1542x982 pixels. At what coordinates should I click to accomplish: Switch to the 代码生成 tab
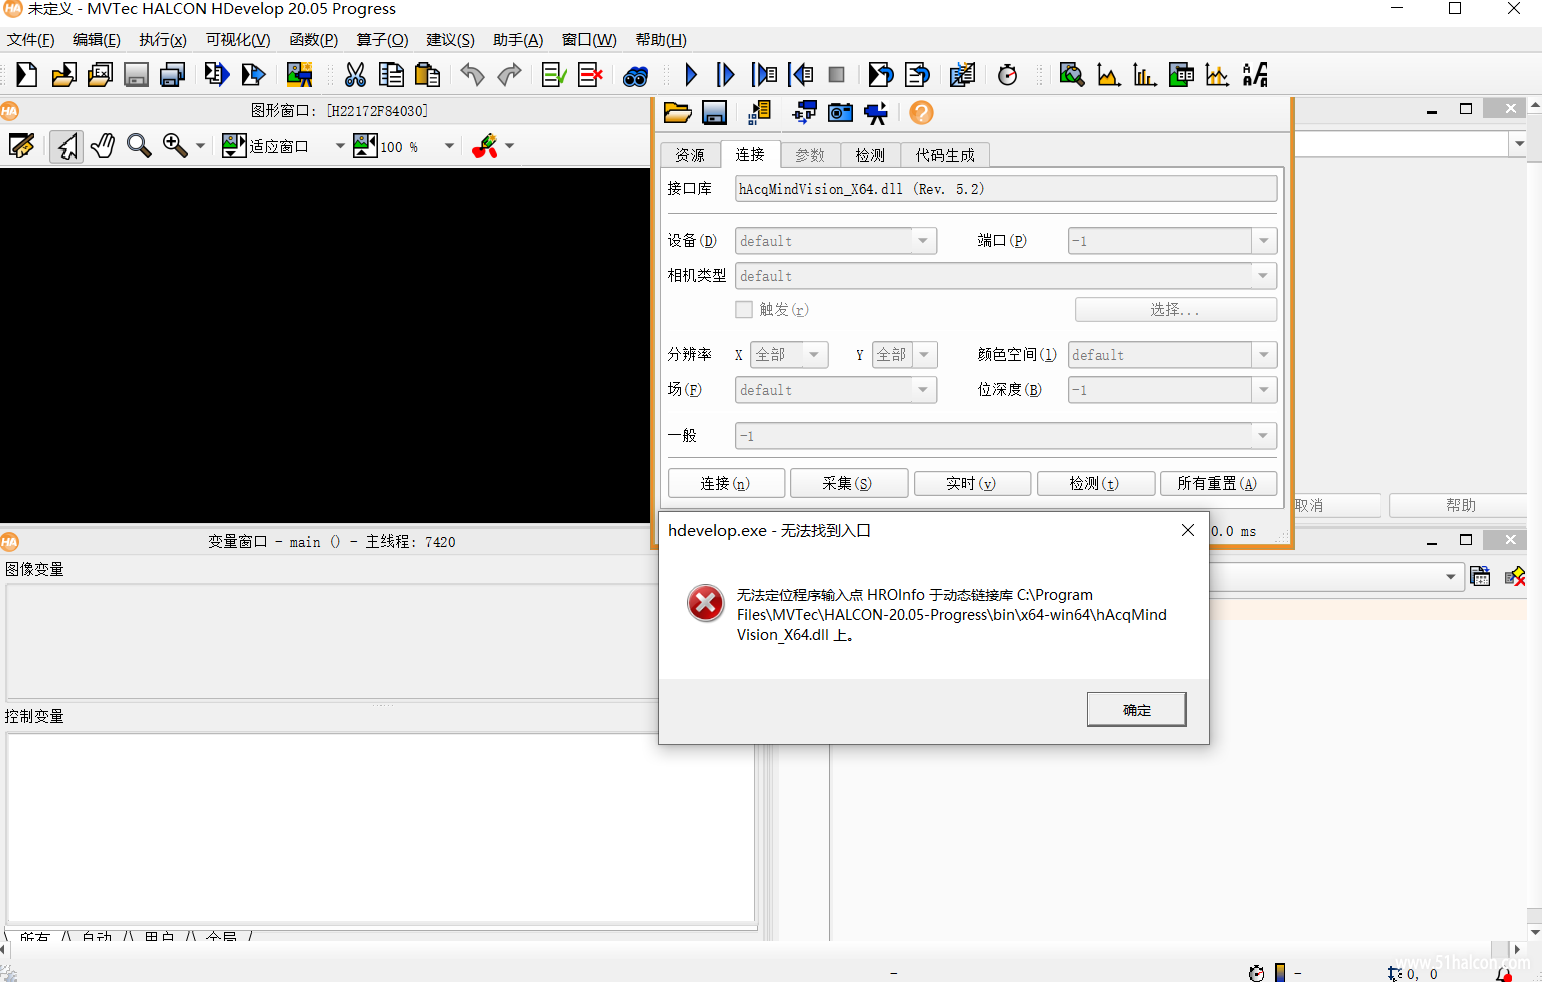pos(945,155)
